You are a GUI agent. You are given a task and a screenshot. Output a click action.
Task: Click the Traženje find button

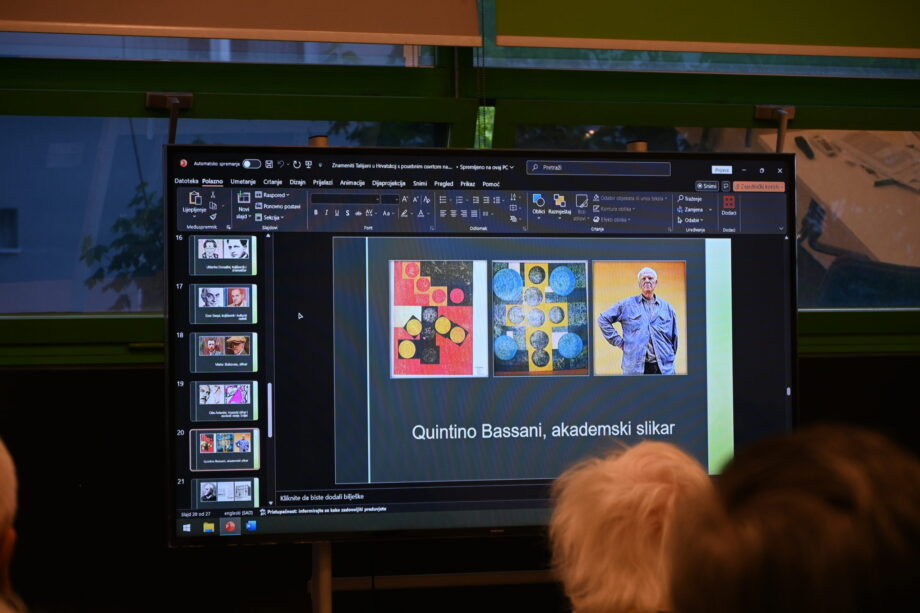[x=689, y=199]
